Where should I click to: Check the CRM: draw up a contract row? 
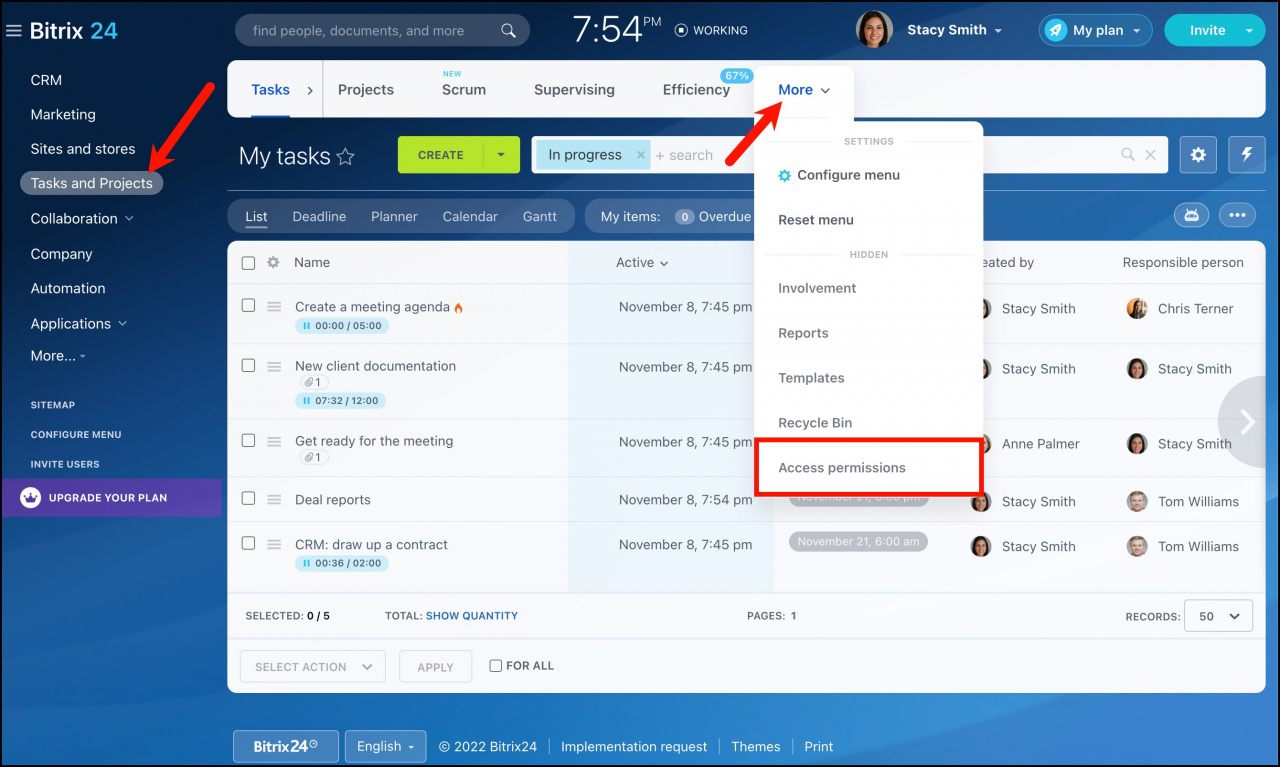[x=248, y=543]
